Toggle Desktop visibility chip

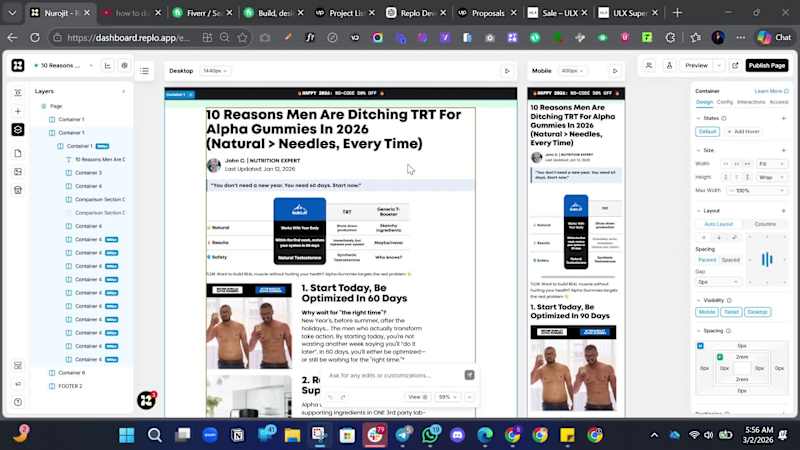[x=757, y=312]
